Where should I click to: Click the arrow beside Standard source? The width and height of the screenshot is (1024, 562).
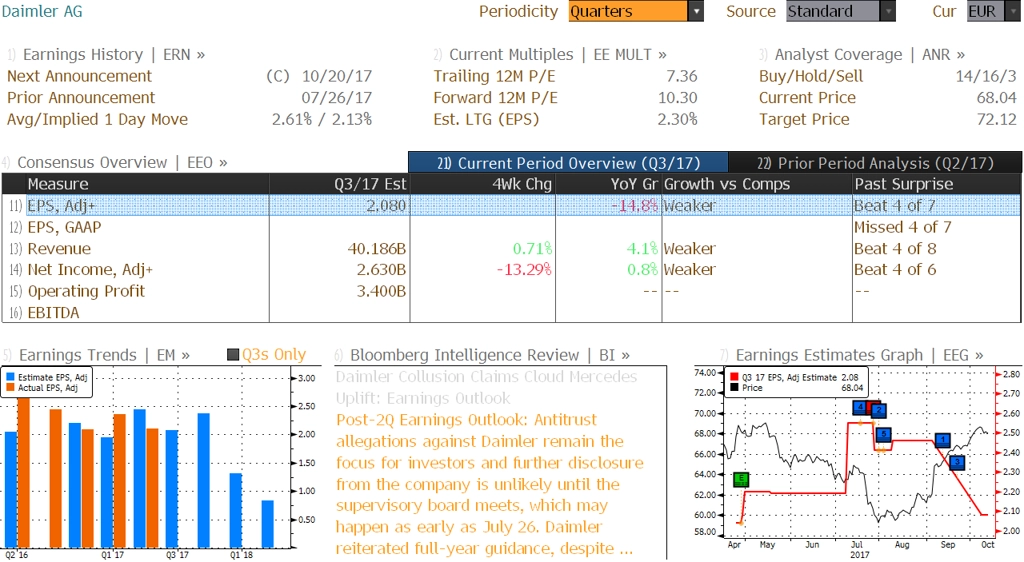point(888,11)
